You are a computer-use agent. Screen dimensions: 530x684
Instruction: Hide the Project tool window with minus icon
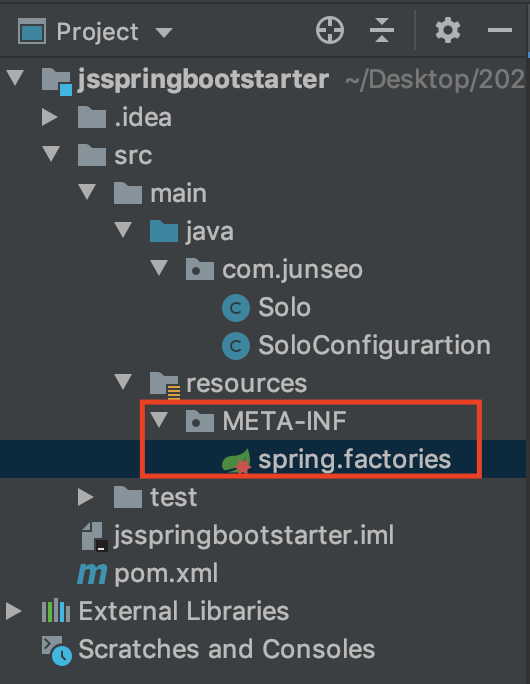(x=499, y=30)
